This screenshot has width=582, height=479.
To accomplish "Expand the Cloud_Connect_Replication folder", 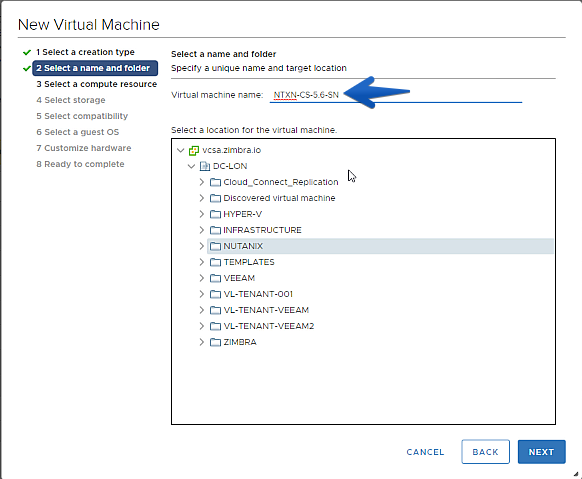I will 202,182.
